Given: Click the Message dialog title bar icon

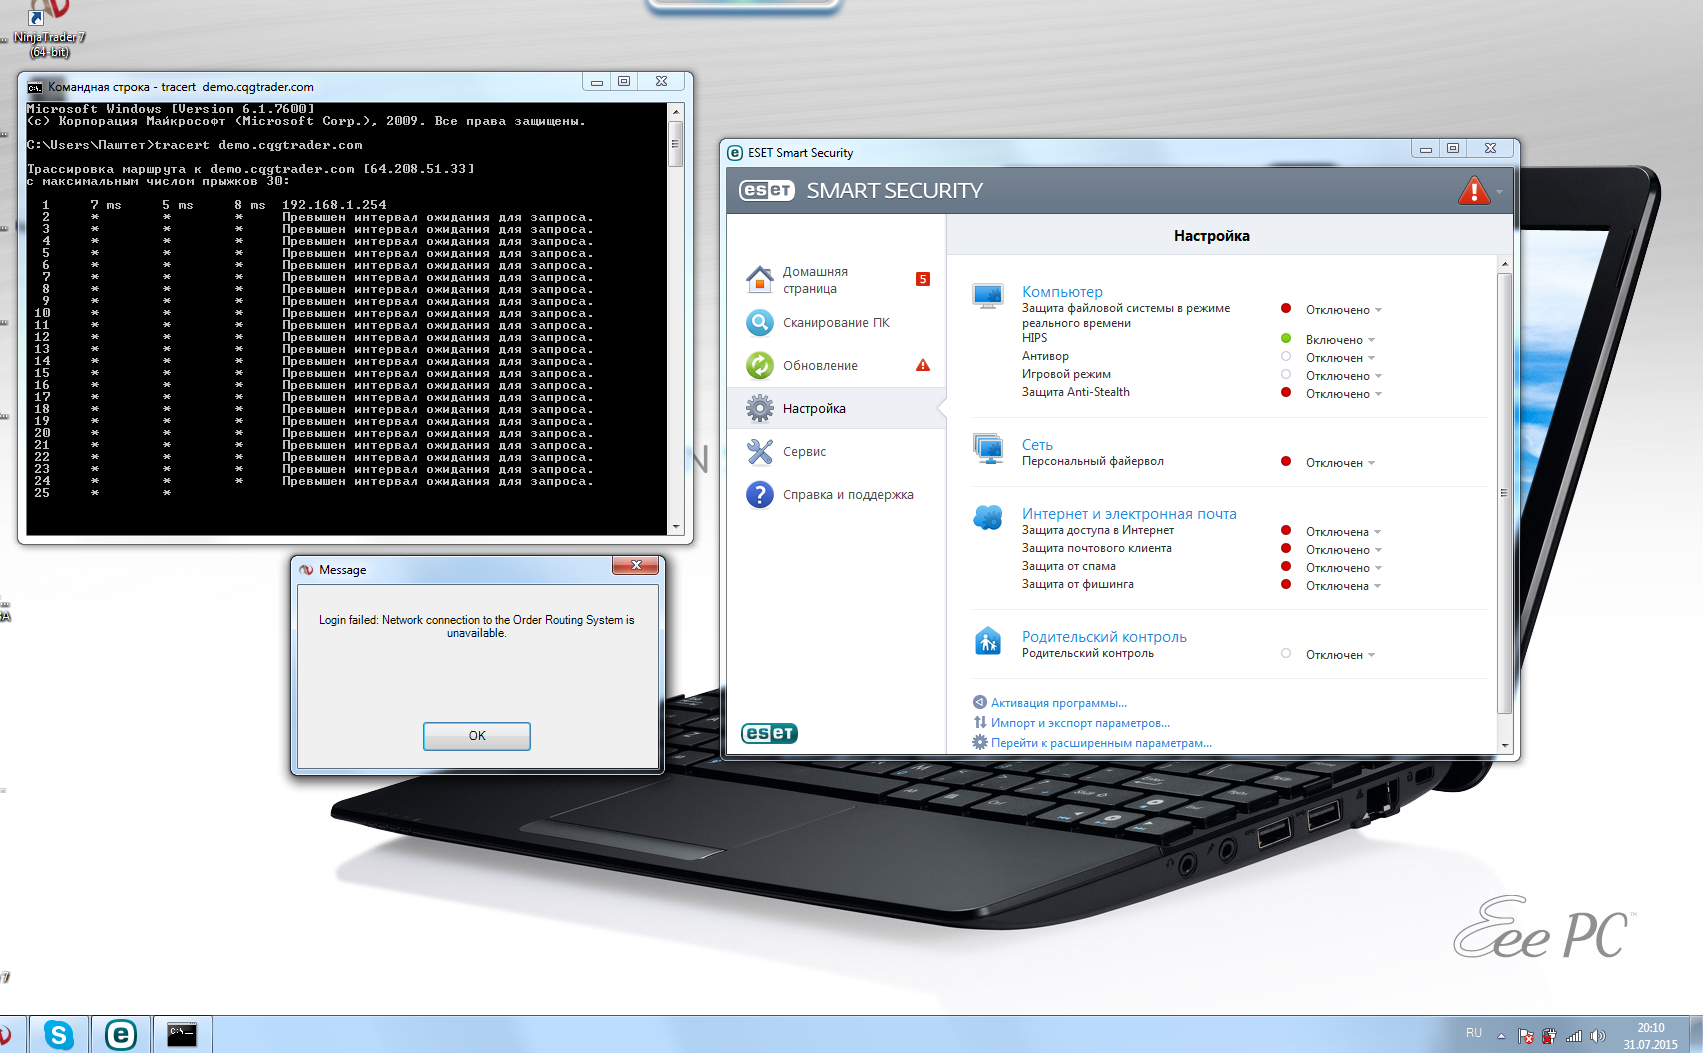Looking at the screenshot, I should [x=306, y=570].
